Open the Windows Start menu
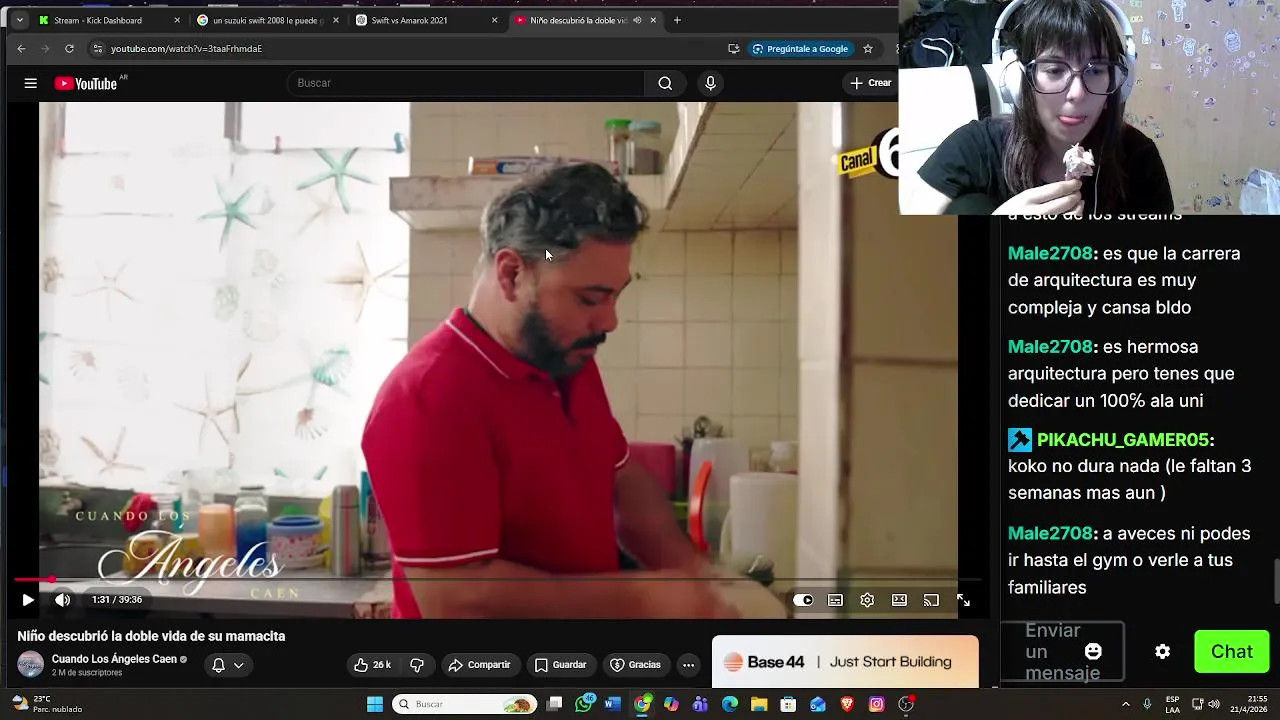Screen dimensions: 1280x720 (x=374, y=704)
